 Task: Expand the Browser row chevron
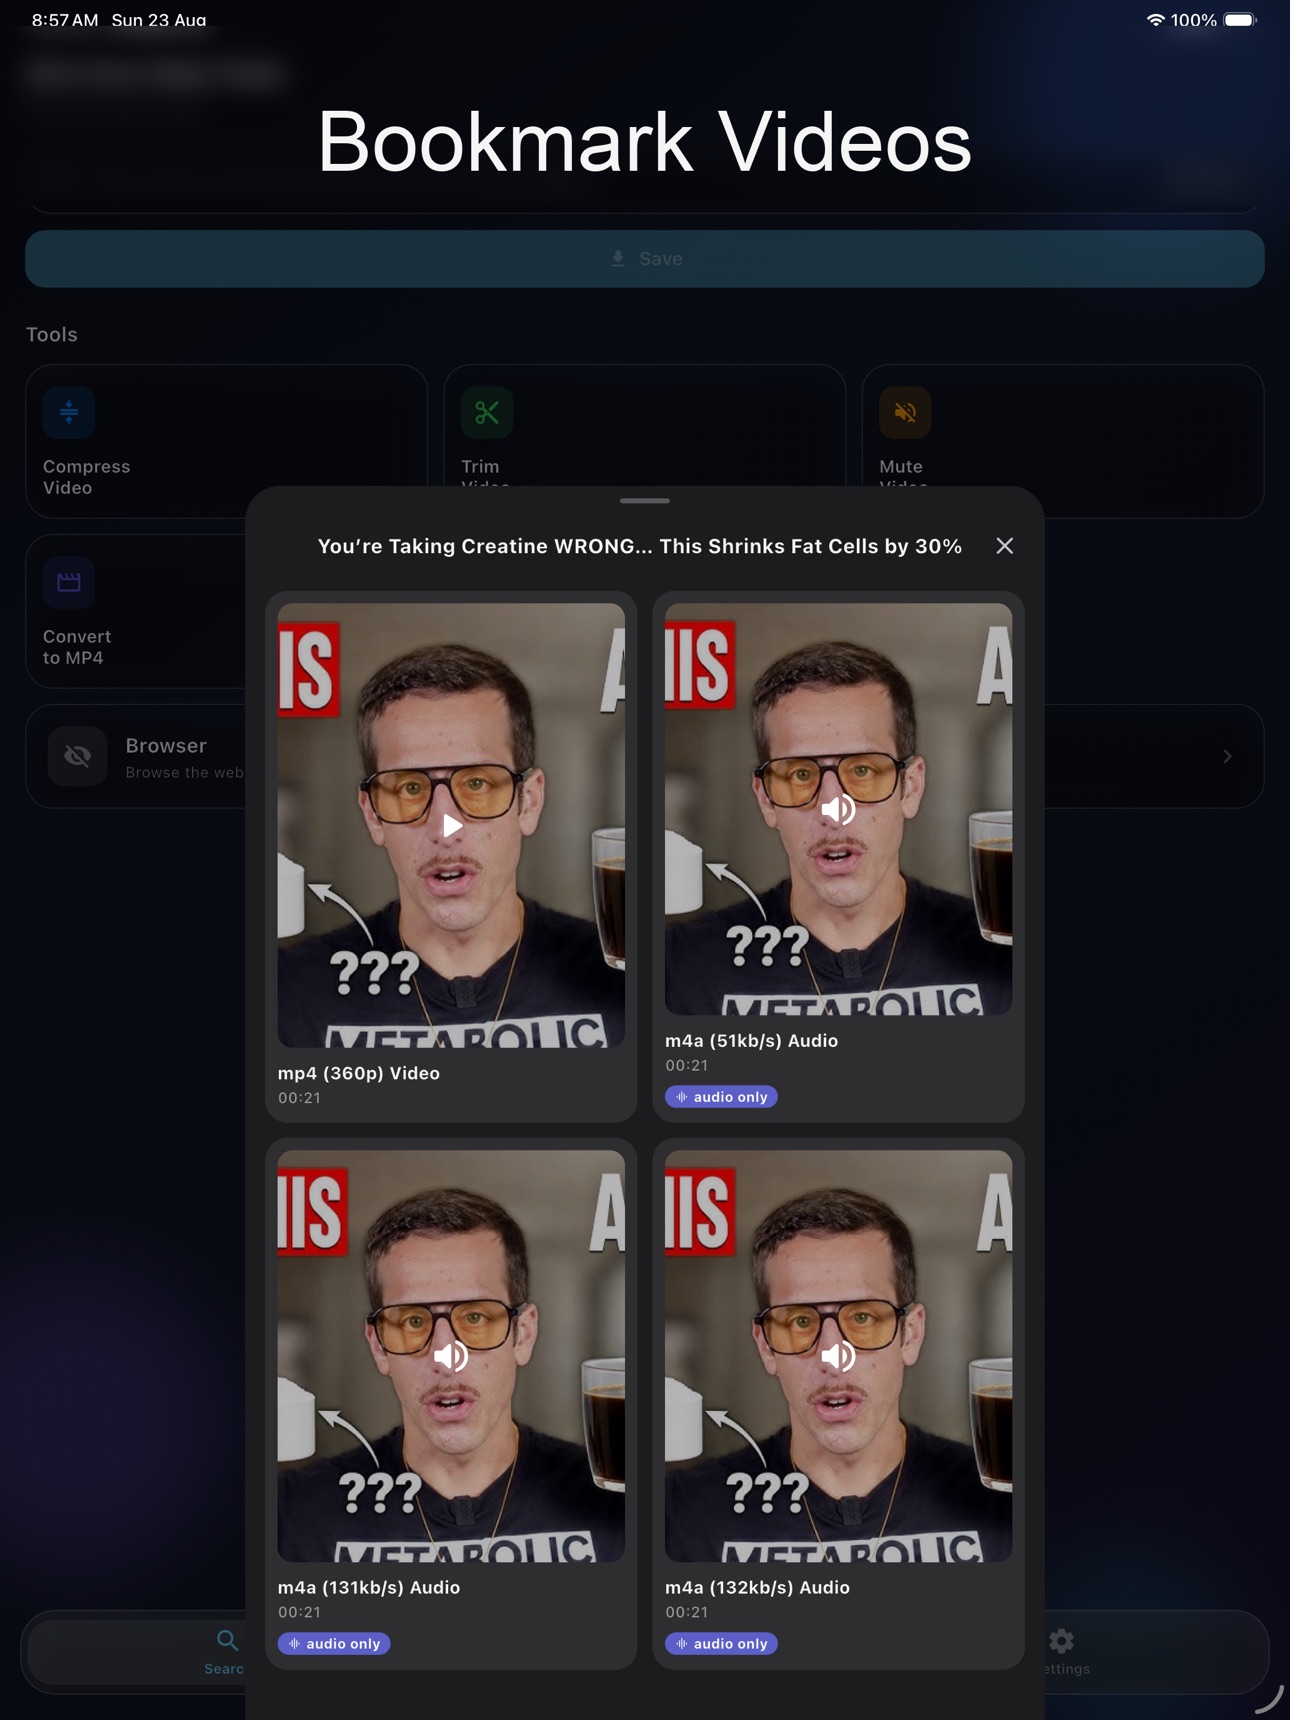tap(1227, 757)
